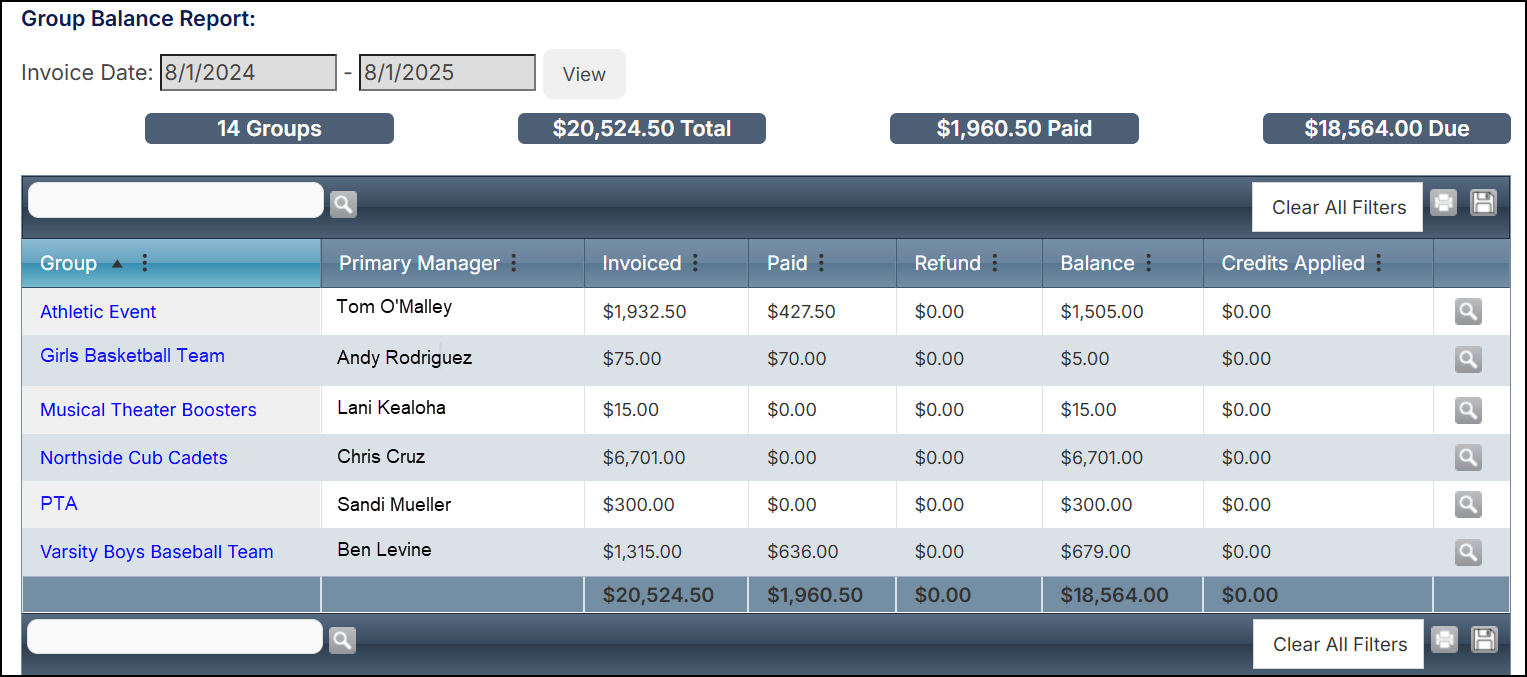The height and width of the screenshot is (677, 1527).
Task: Select manager name Sandi Mueller
Action: (394, 505)
